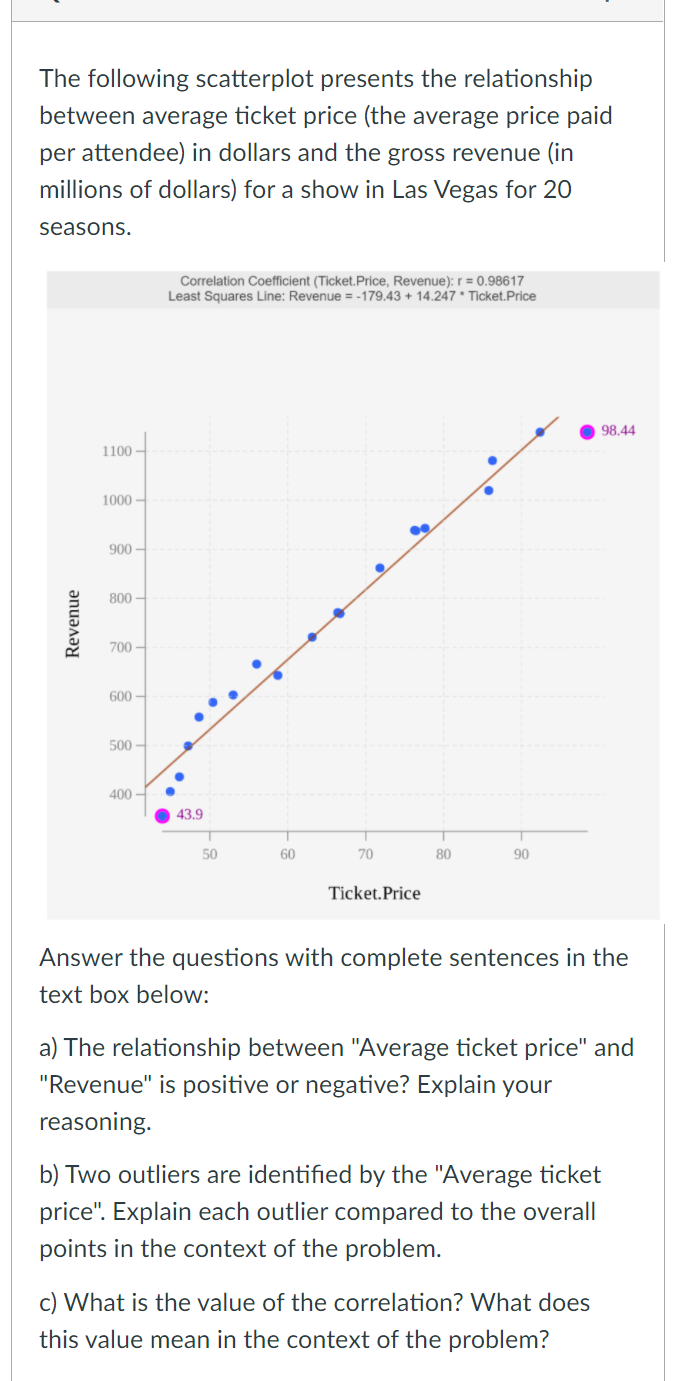Click the blue data point just above the 1000 gridline
Image resolution: width=676 pixels, height=1381 pixels.
coord(489,490)
